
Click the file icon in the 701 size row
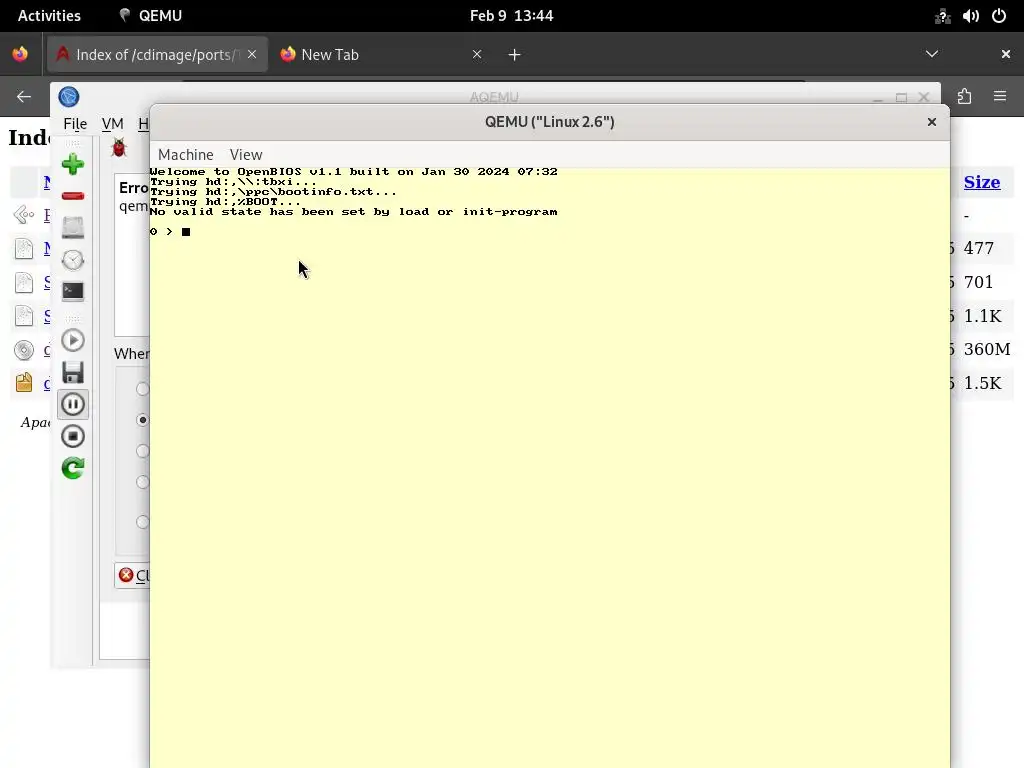[24, 282]
